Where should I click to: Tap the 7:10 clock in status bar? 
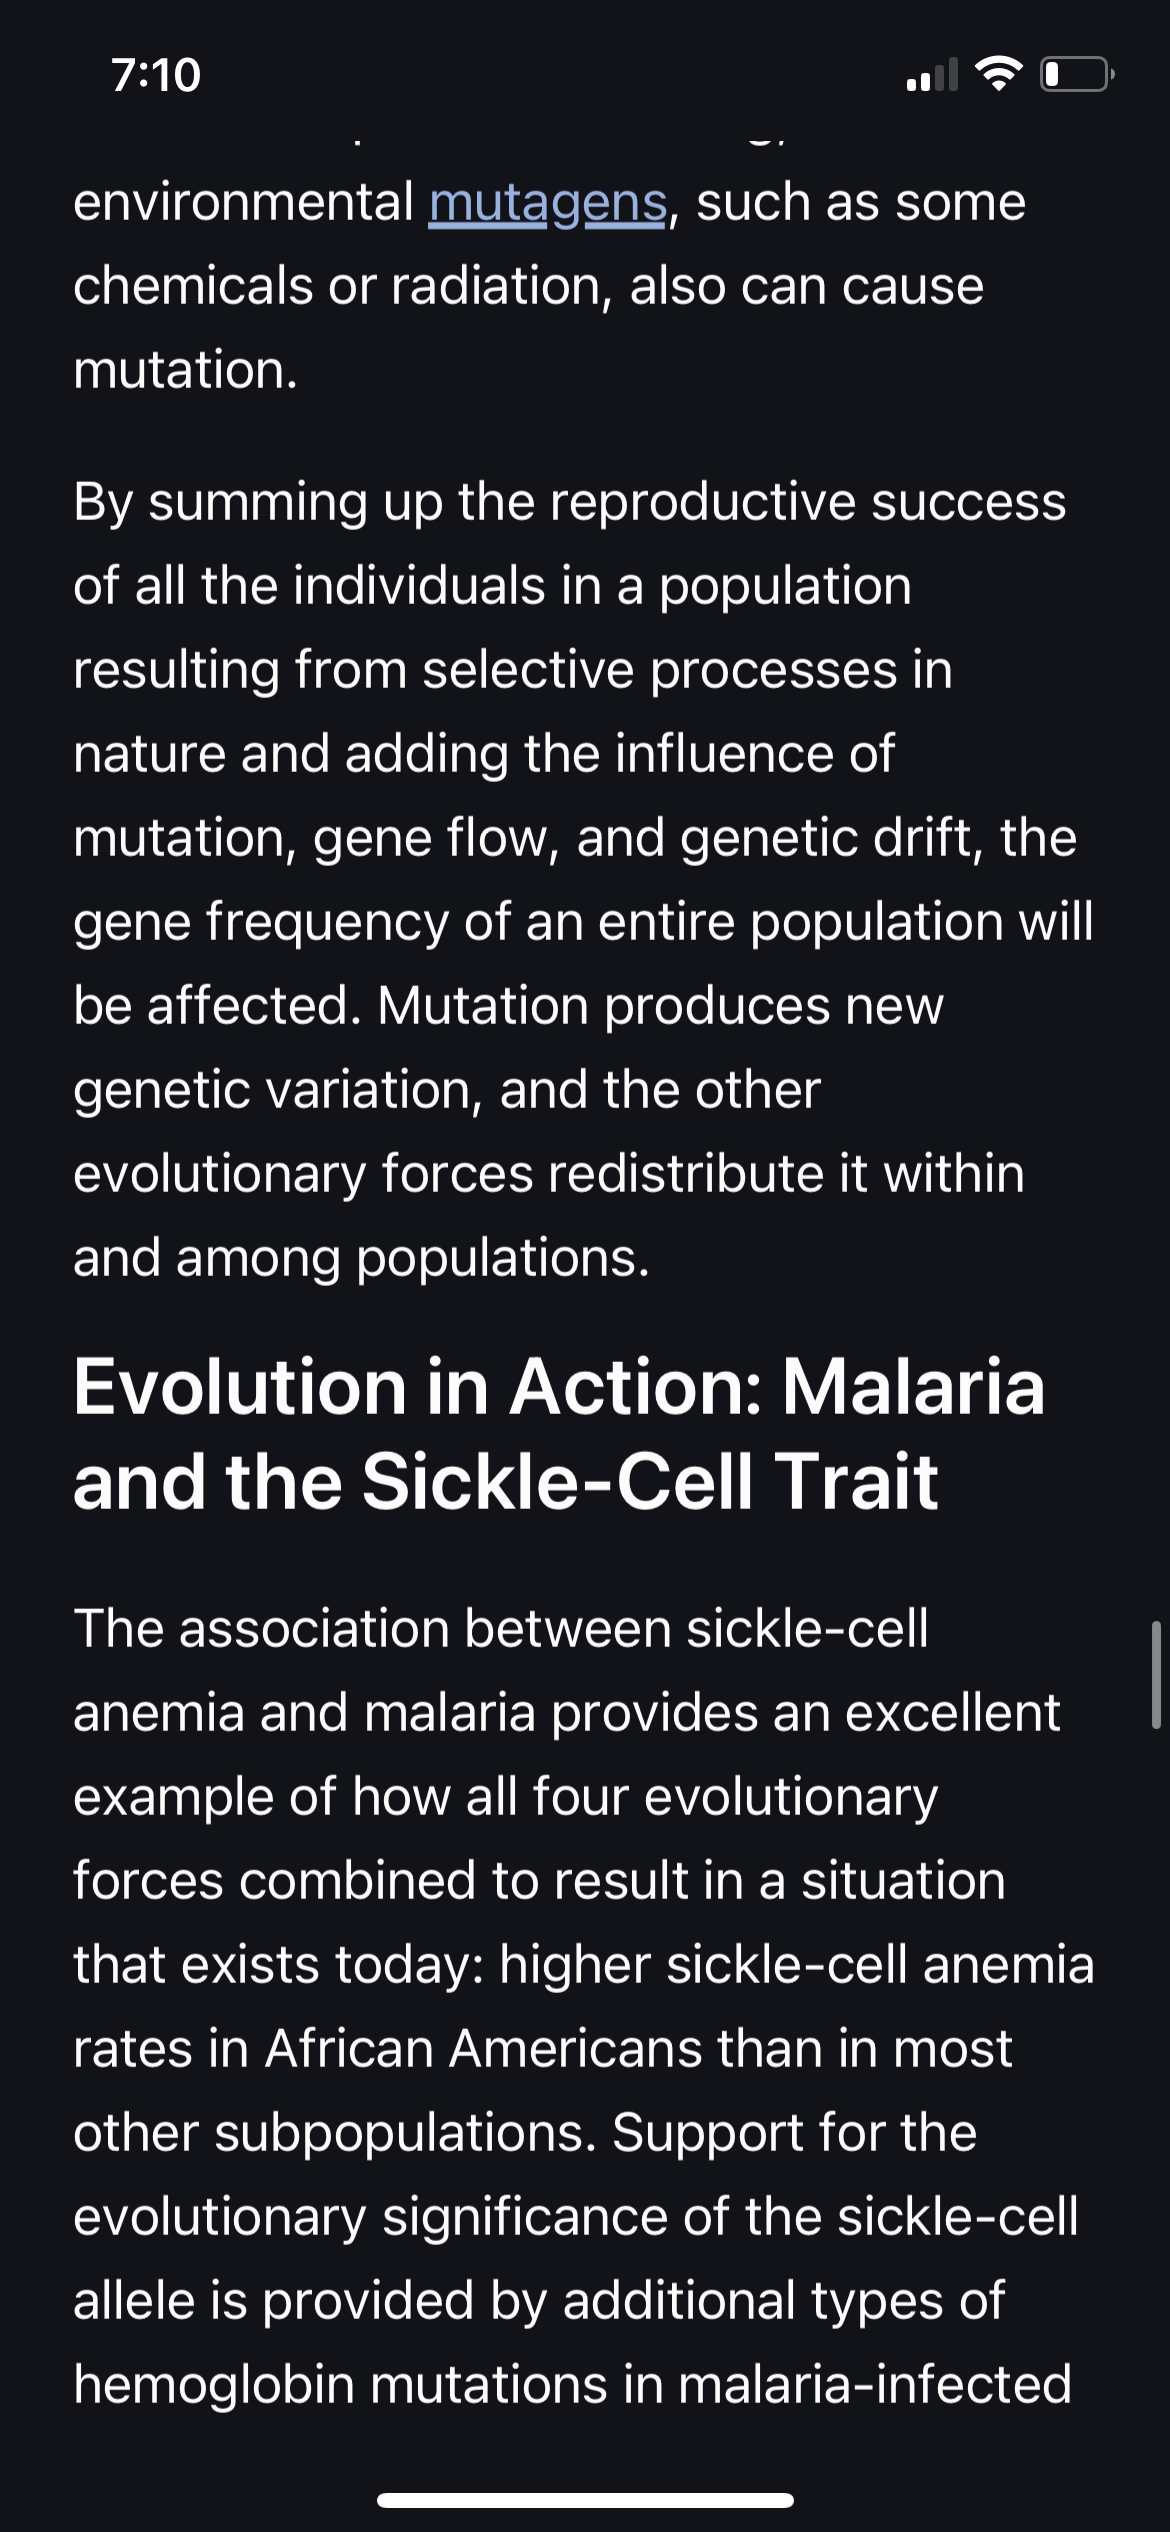point(156,75)
